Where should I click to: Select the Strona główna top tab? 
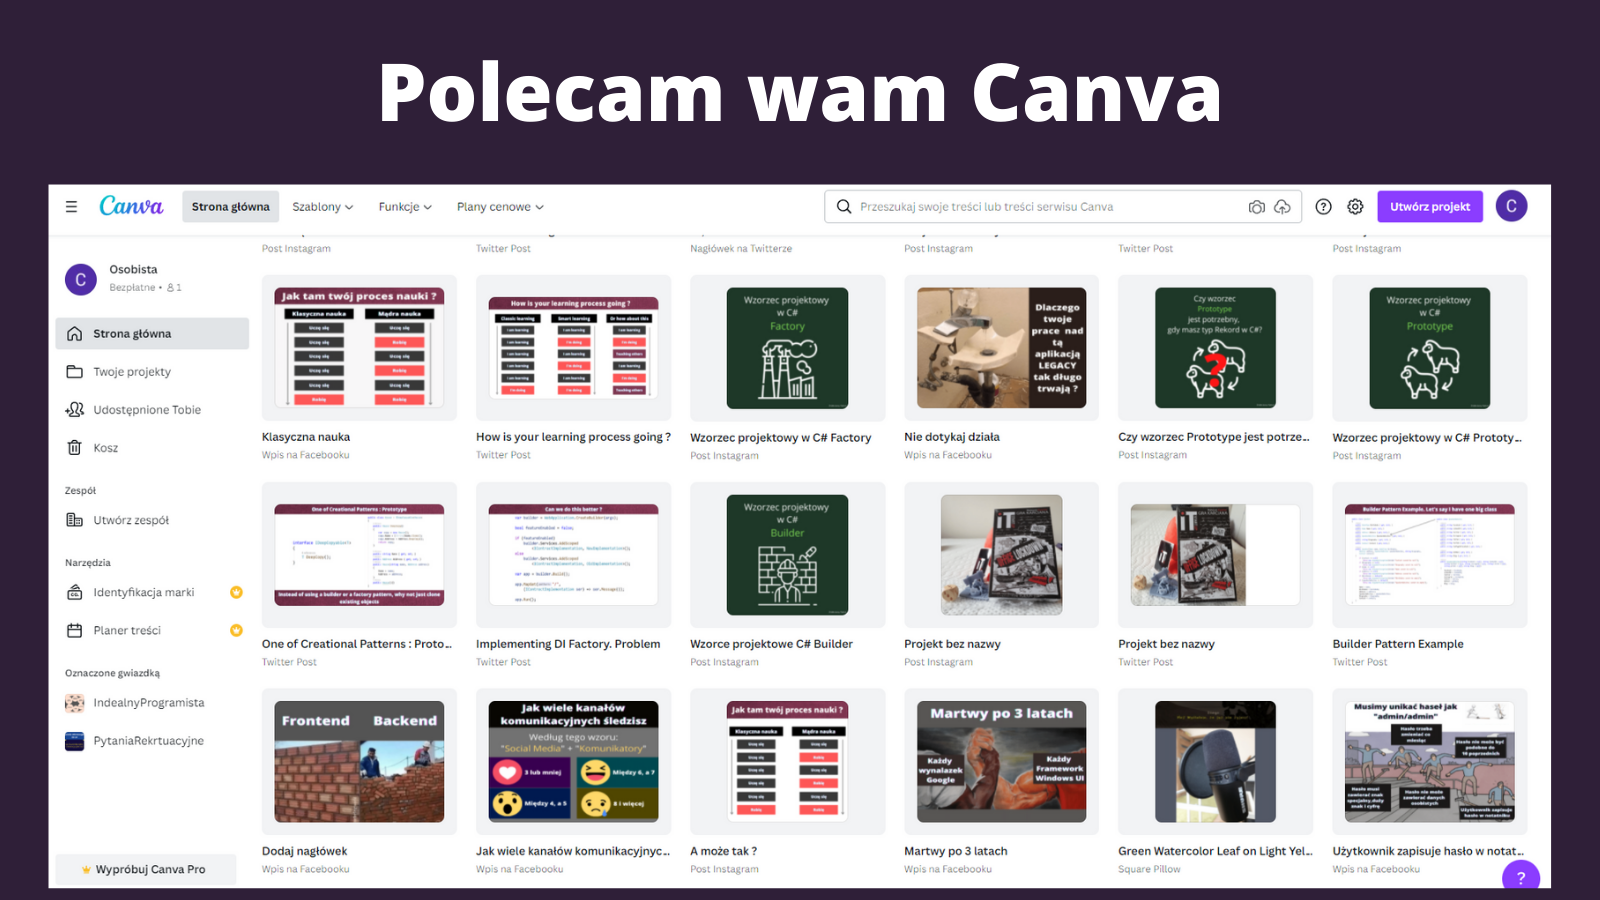click(x=231, y=207)
